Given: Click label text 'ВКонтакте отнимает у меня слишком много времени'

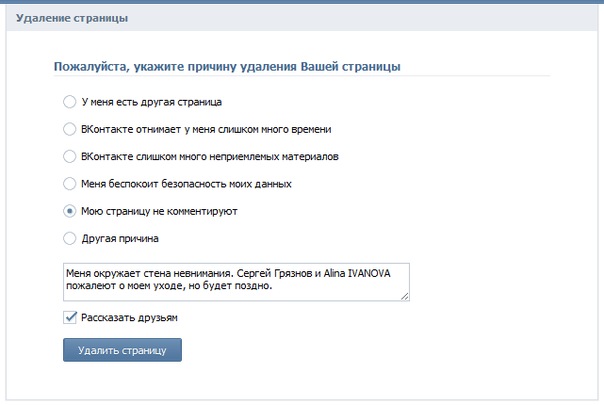Looking at the screenshot, I should pos(206,129).
